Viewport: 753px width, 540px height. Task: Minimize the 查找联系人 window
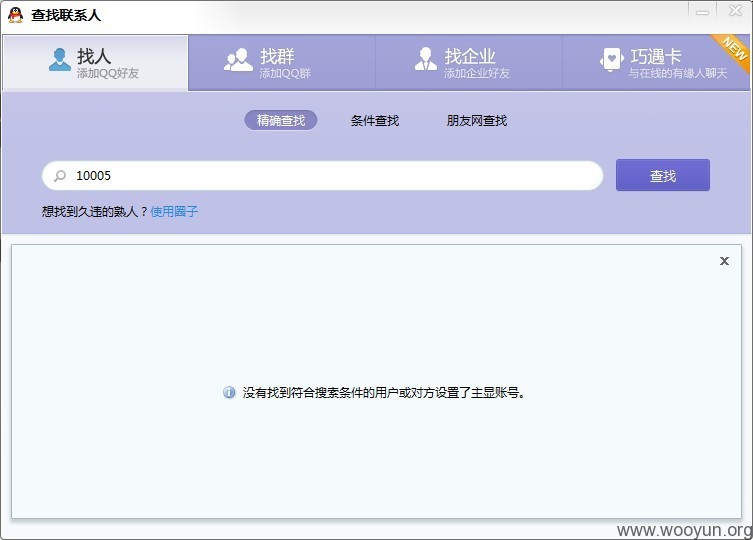(x=703, y=12)
